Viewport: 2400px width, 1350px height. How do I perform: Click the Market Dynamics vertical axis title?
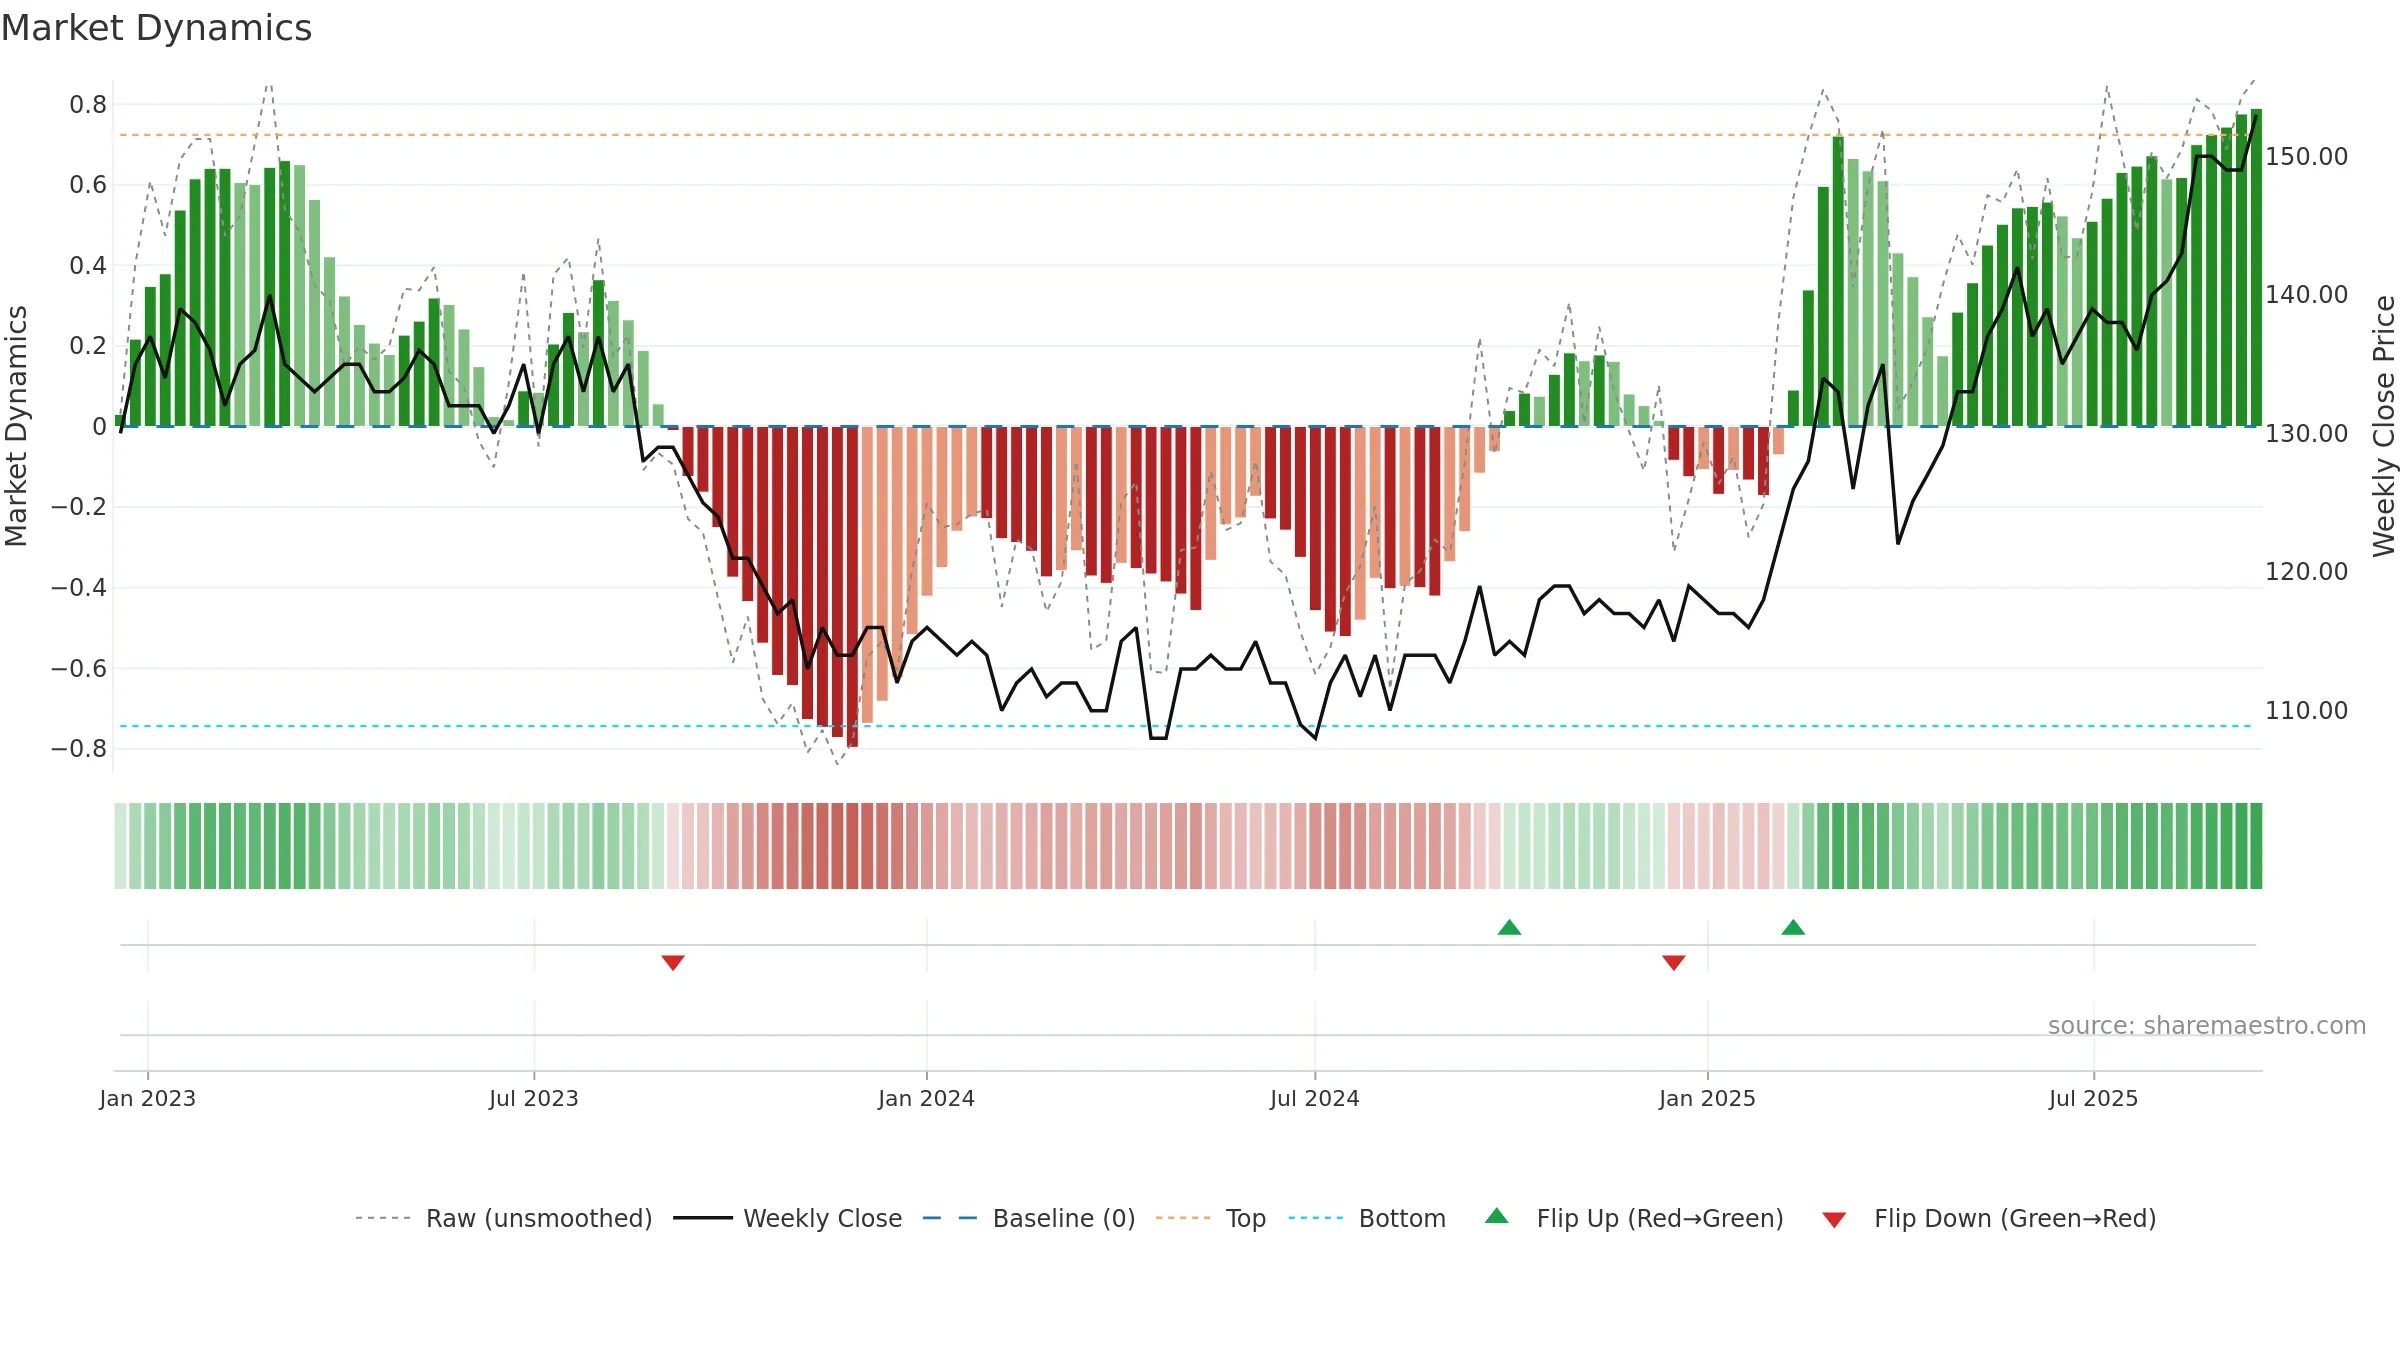16,426
